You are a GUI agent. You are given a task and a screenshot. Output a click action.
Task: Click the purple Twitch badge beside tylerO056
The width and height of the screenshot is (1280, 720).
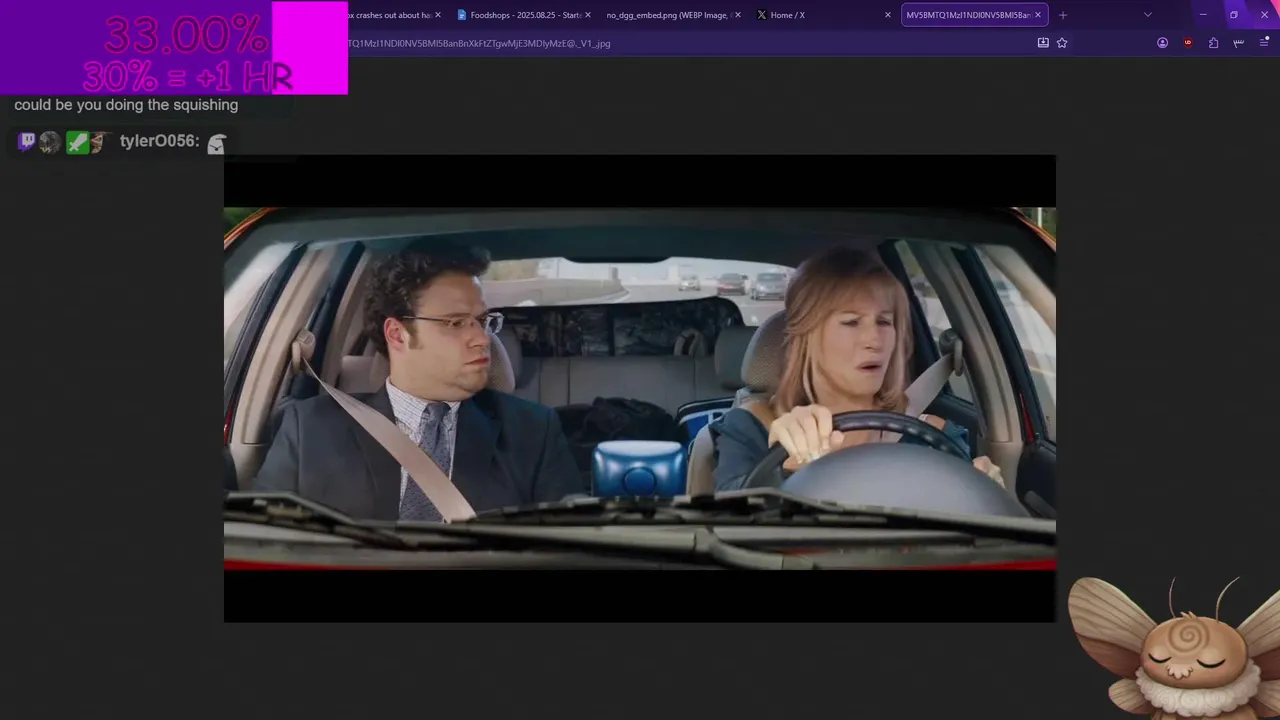tap(27, 142)
